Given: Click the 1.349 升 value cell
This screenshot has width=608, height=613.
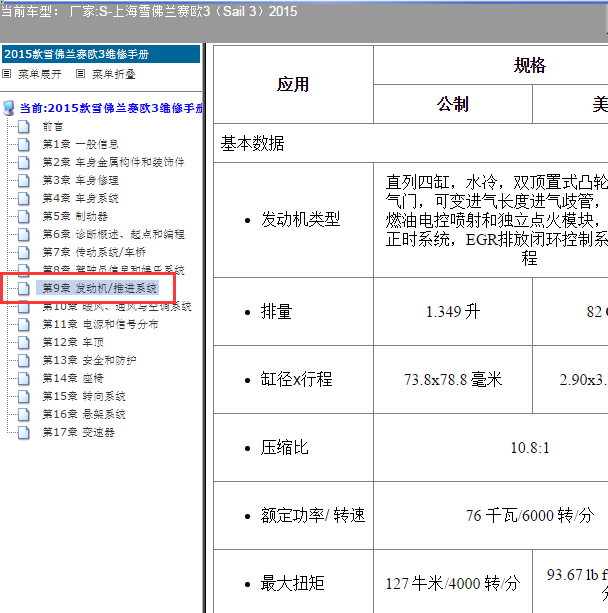Looking at the screenshot, I should (453, 312).
